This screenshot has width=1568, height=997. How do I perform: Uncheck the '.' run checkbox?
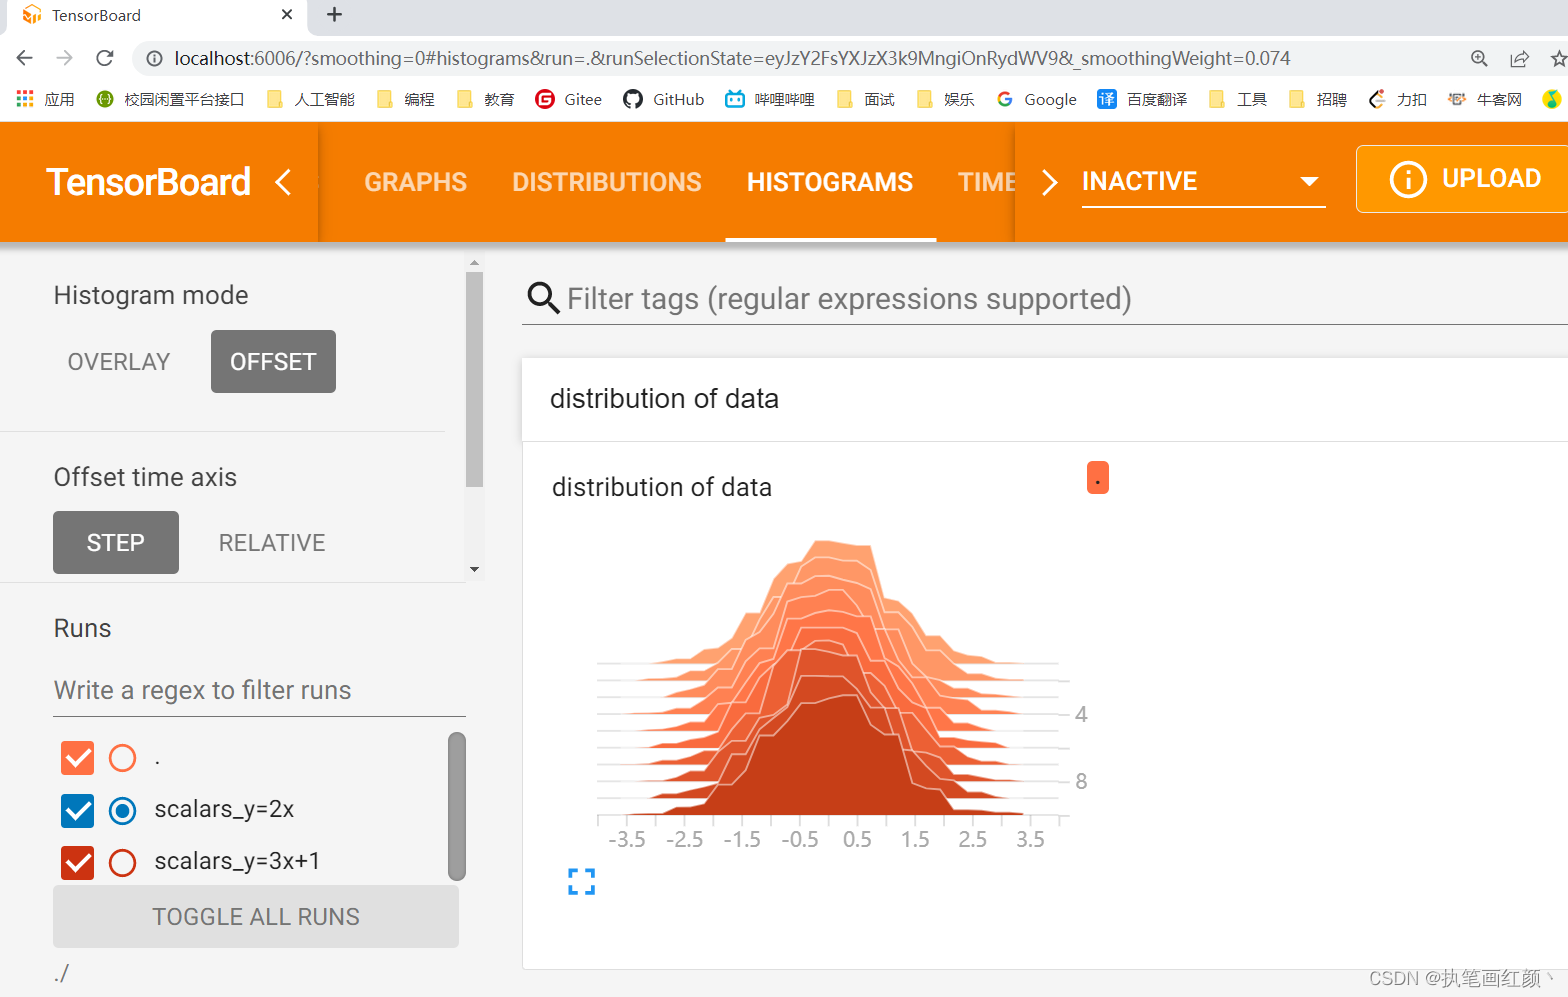(78, 758)
